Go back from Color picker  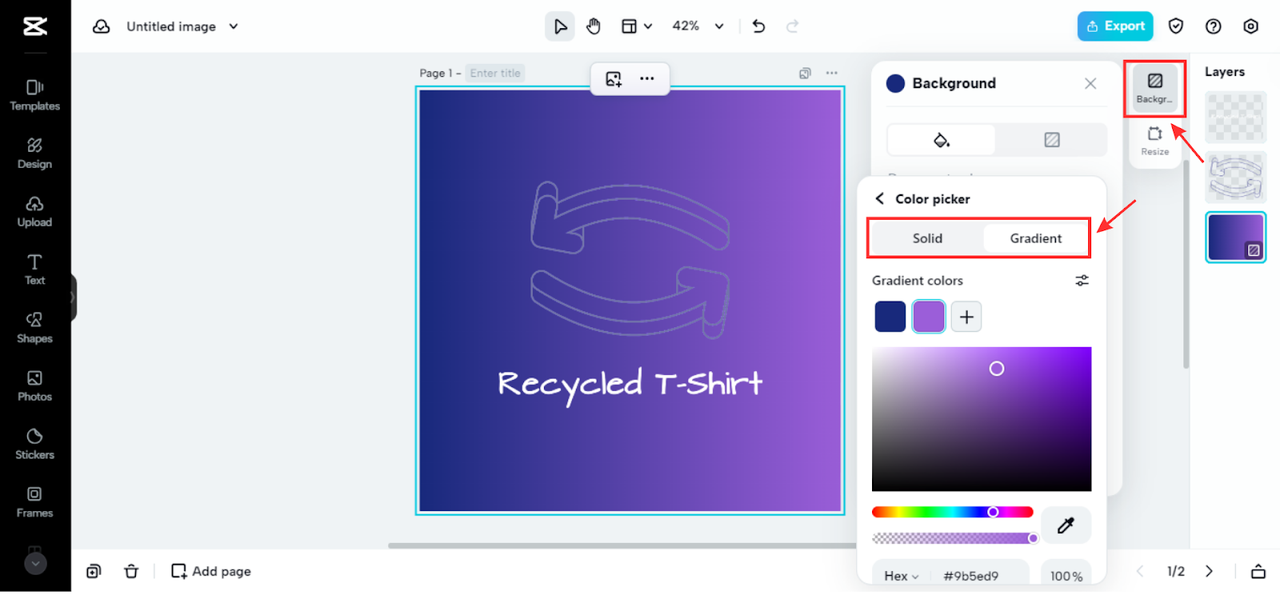point(880,199)
